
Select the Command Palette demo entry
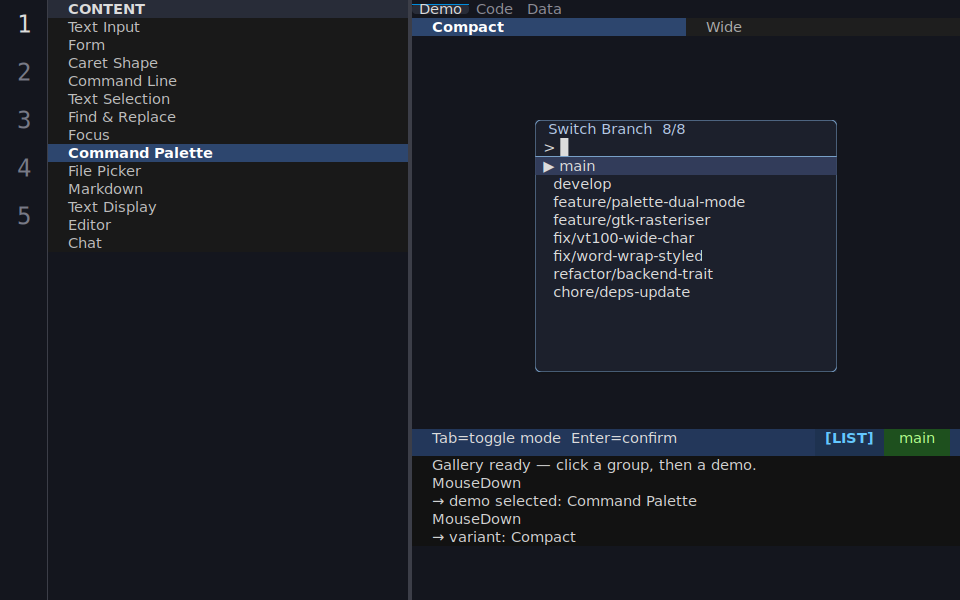pos(228,153)
